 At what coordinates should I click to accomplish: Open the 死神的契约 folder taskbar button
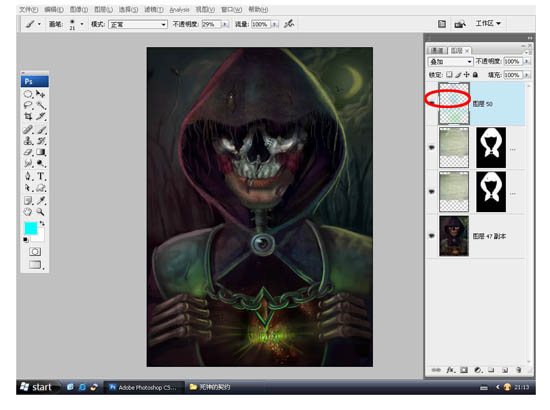(x=210, y=387)
